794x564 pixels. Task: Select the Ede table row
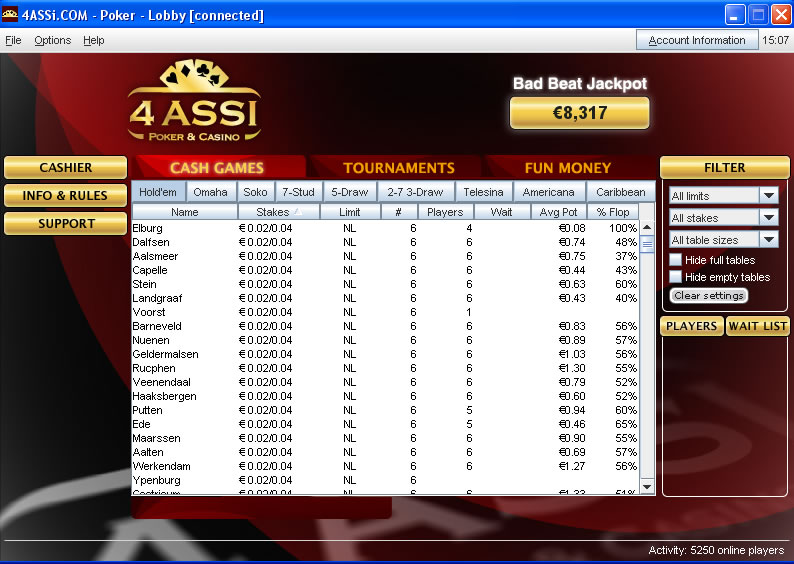[x=385, y=424]
